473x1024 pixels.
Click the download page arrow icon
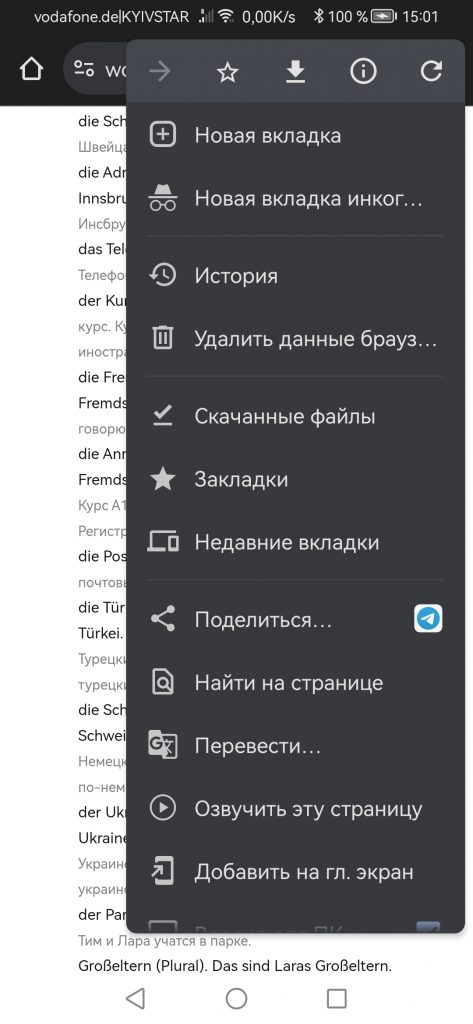click(x=295, y=71)
